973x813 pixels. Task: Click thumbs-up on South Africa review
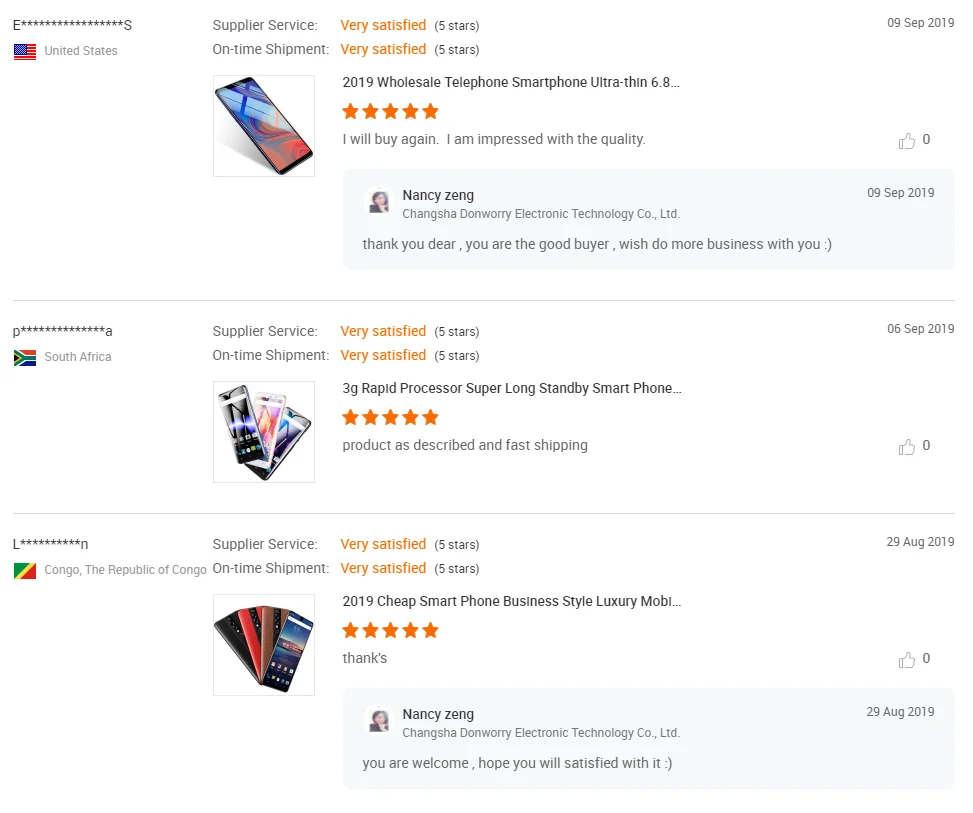coord(907,447)
